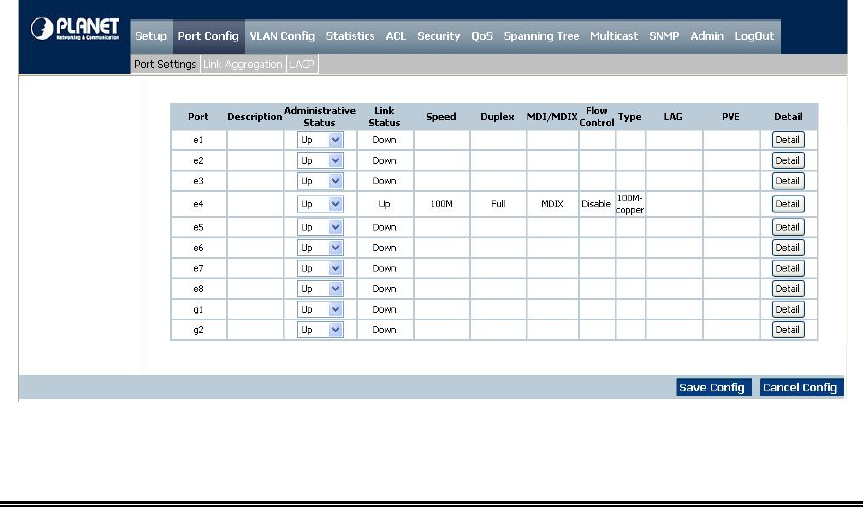Open Administrative Status dropdown for port e3
Viewport: 863px width, 507px height.
click(320, 181)
